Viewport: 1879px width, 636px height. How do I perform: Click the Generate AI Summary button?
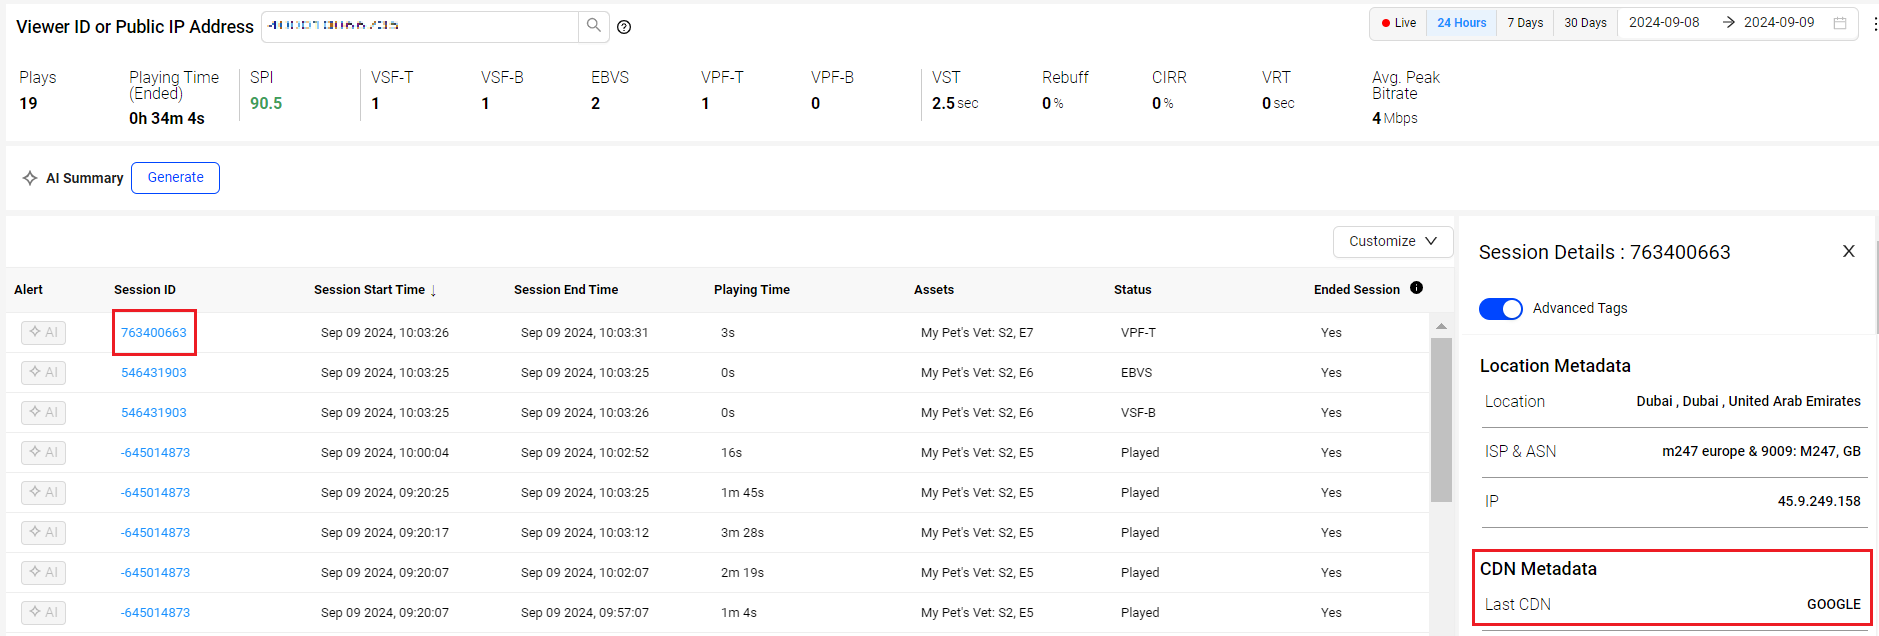click(x=175, y=178)
